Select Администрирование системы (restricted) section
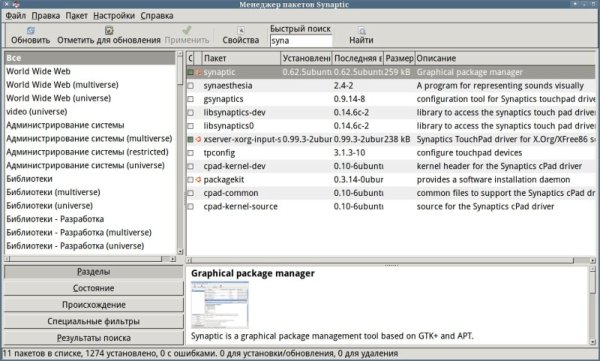 (x=90, y=152)
